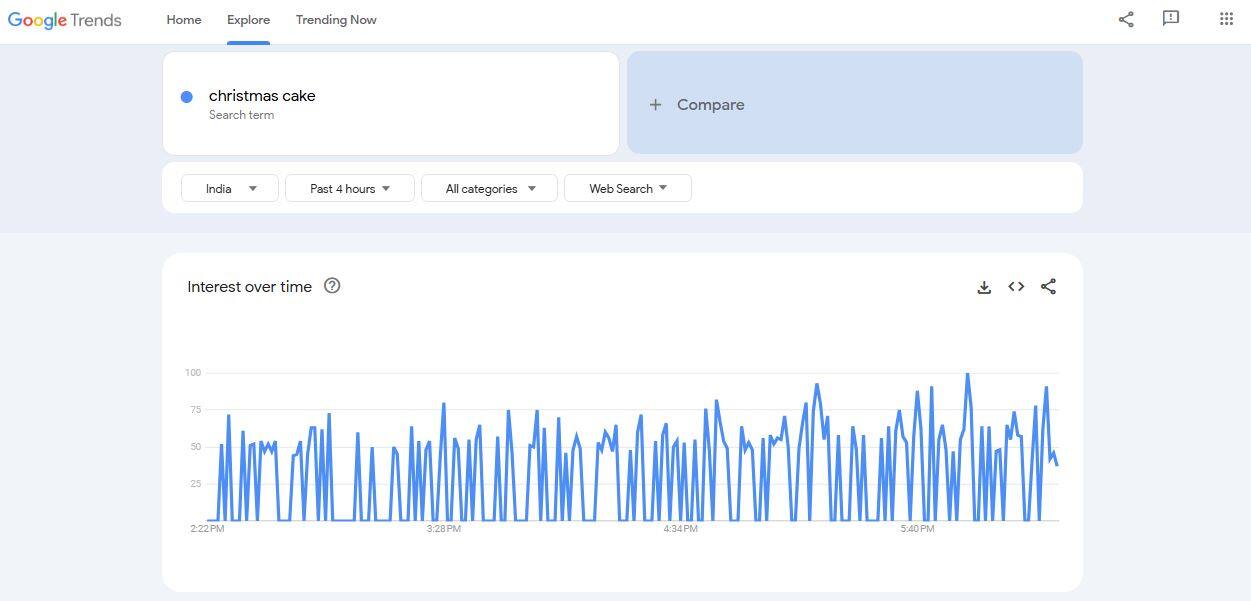Open the send feedback icon
This screenshot has width=1251, height=601.
click(1171, 19)
